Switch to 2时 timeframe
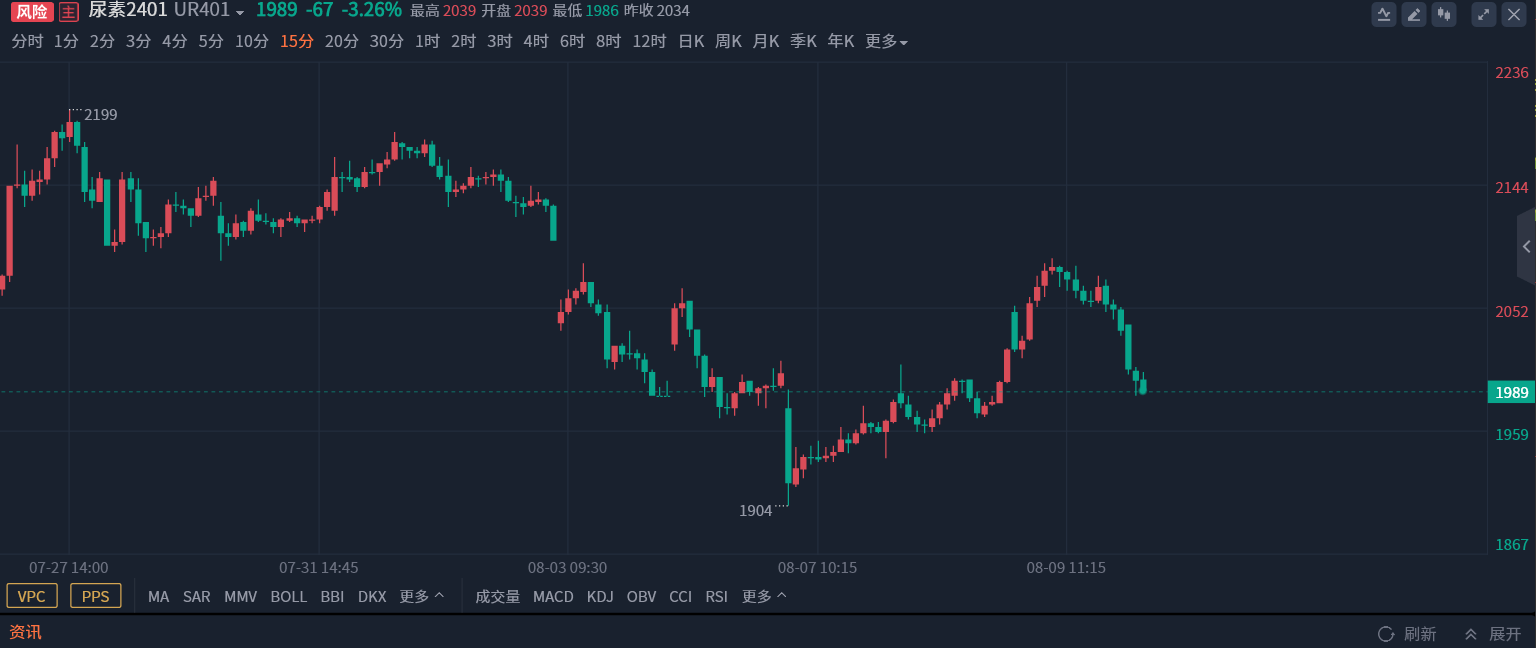 [463, 42]
